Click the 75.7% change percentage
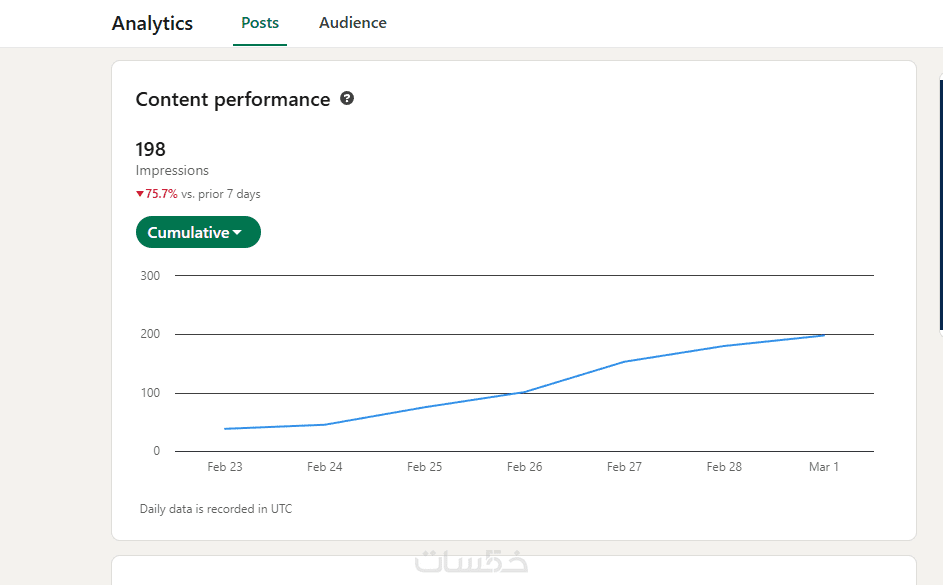 pyautogui.click(x=162, y=194)
